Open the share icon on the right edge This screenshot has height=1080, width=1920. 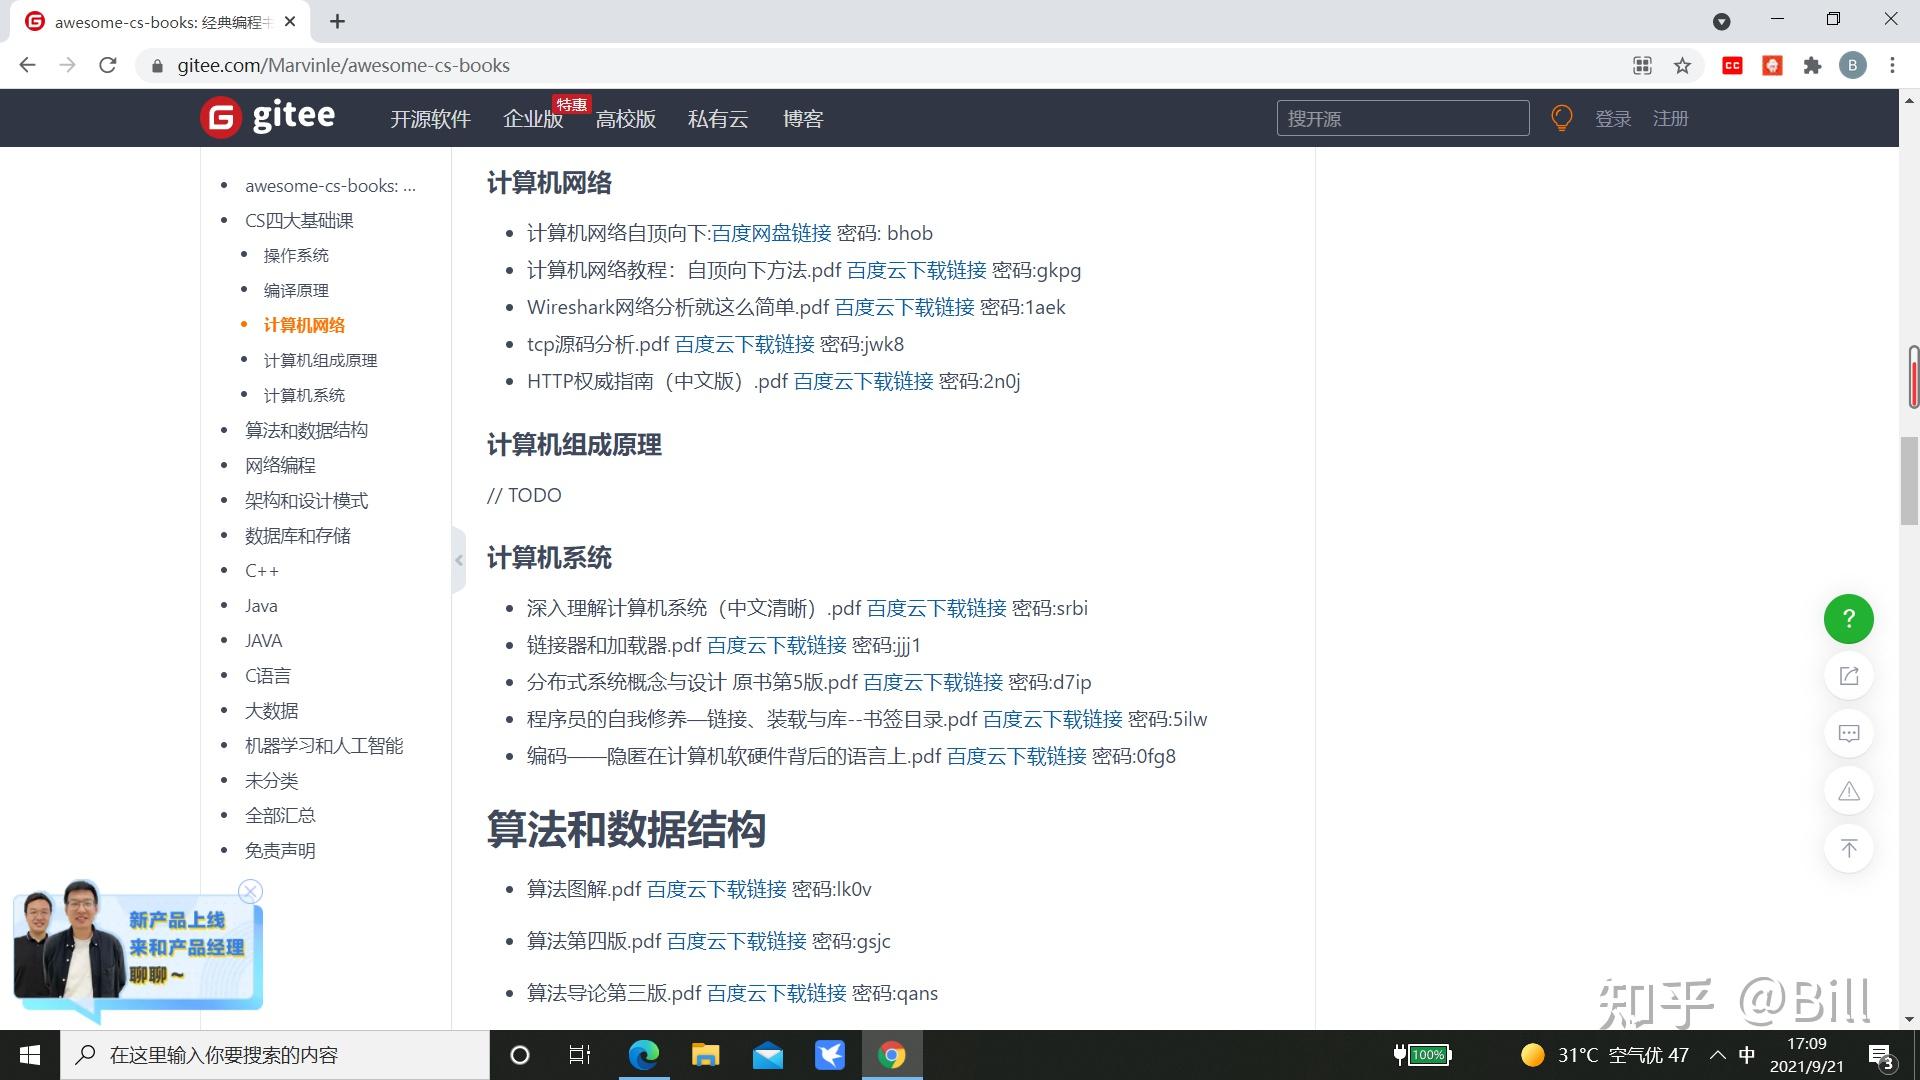(x=1848, y=675)
